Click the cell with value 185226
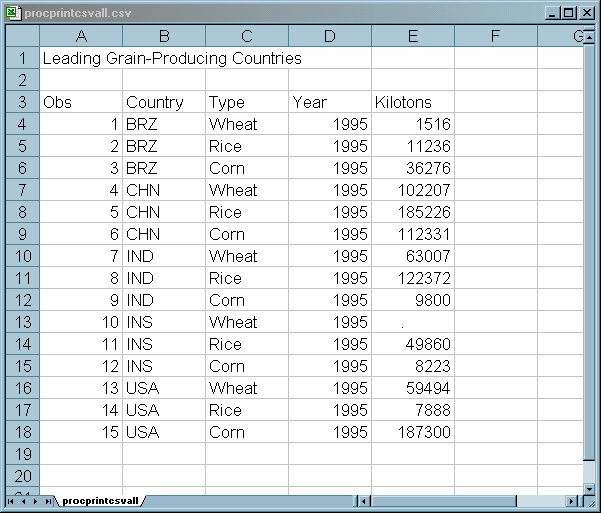 [x=413, y=212]
